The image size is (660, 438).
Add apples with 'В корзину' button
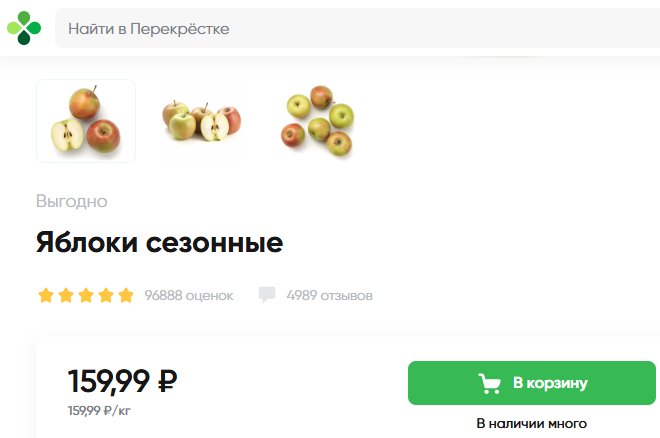(532, 383)
